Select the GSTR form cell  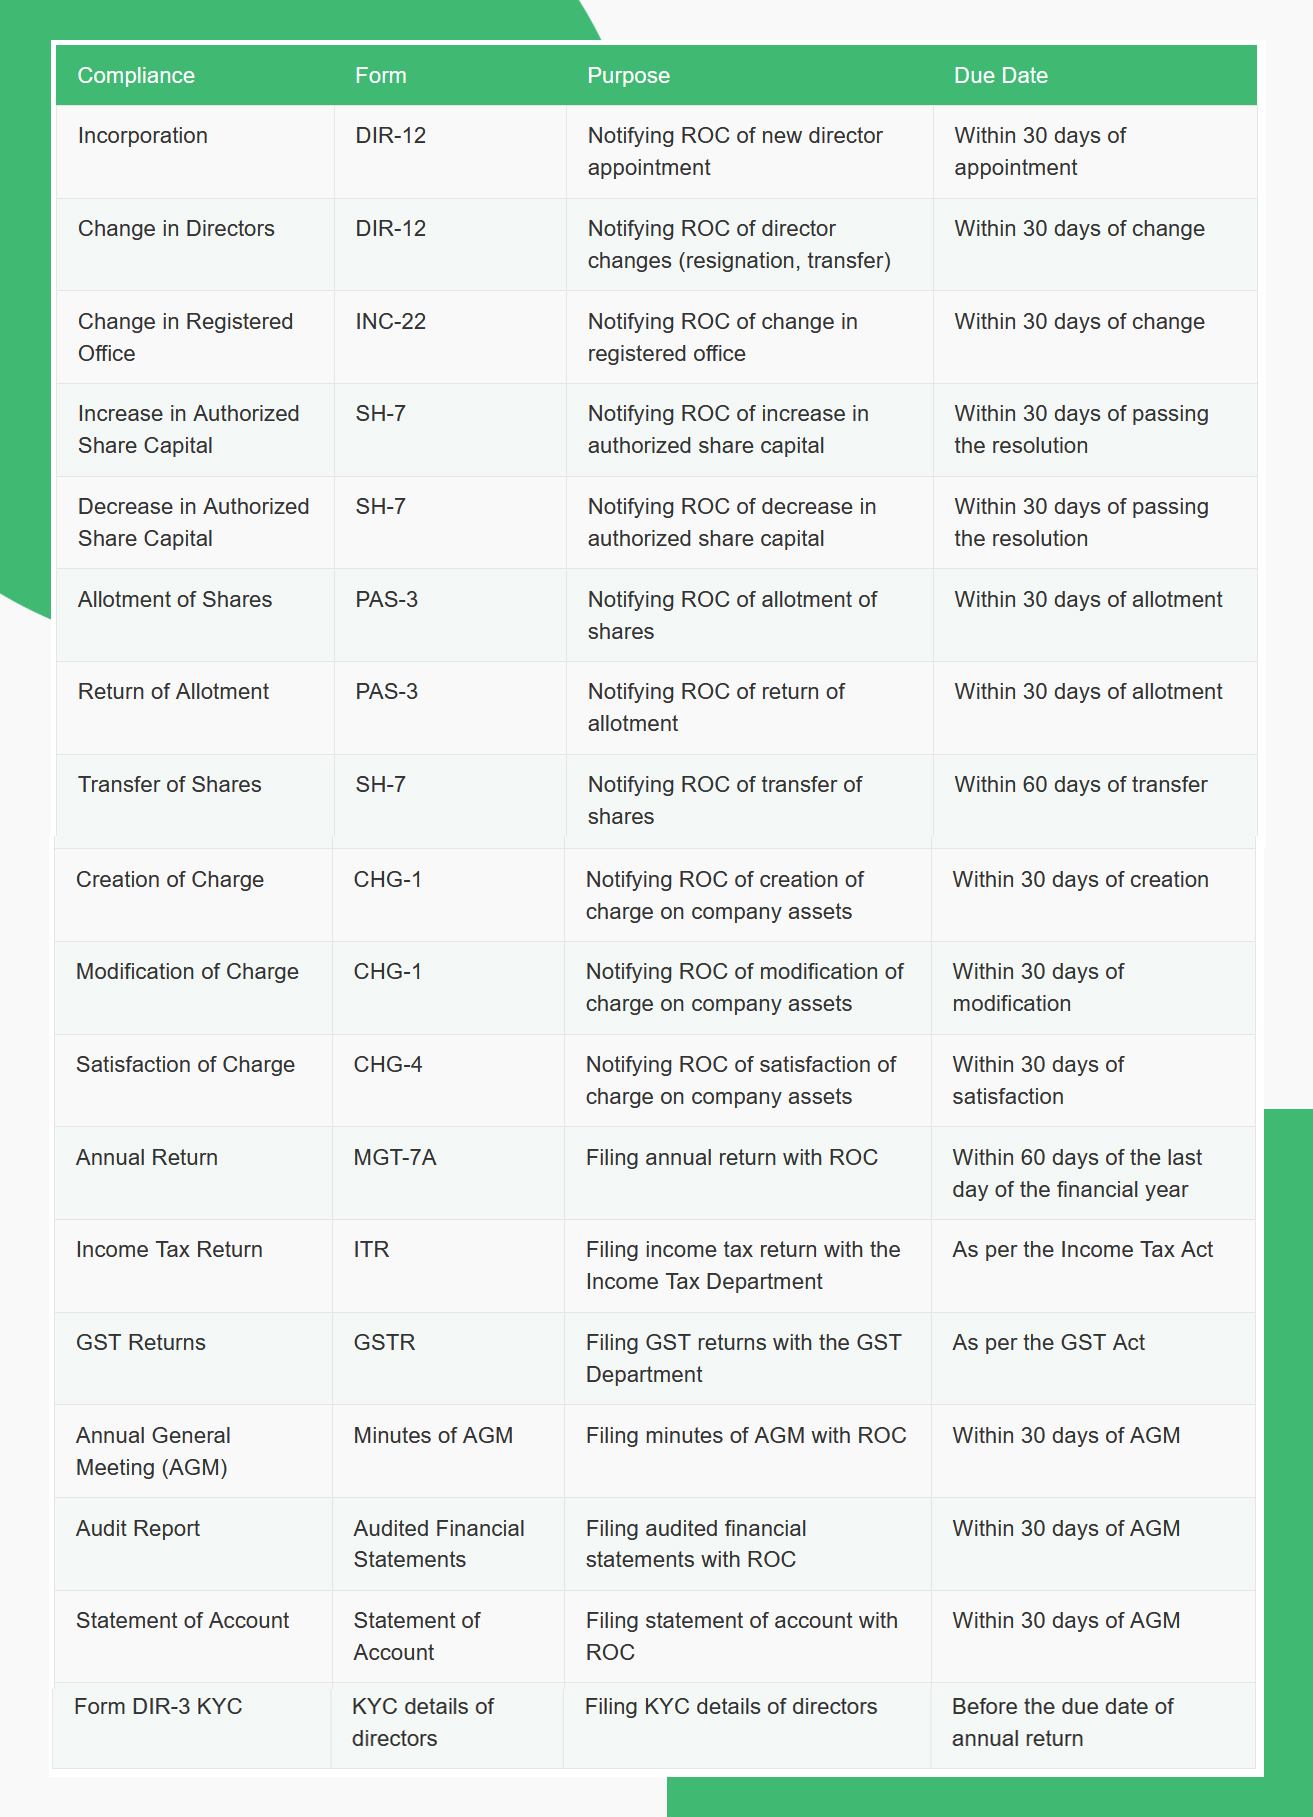(x=384, y=1343)
